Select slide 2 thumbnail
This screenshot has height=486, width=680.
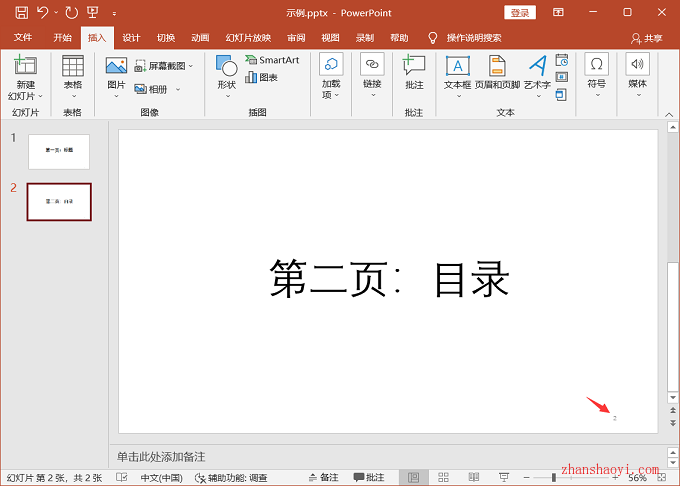click(59, 202)
